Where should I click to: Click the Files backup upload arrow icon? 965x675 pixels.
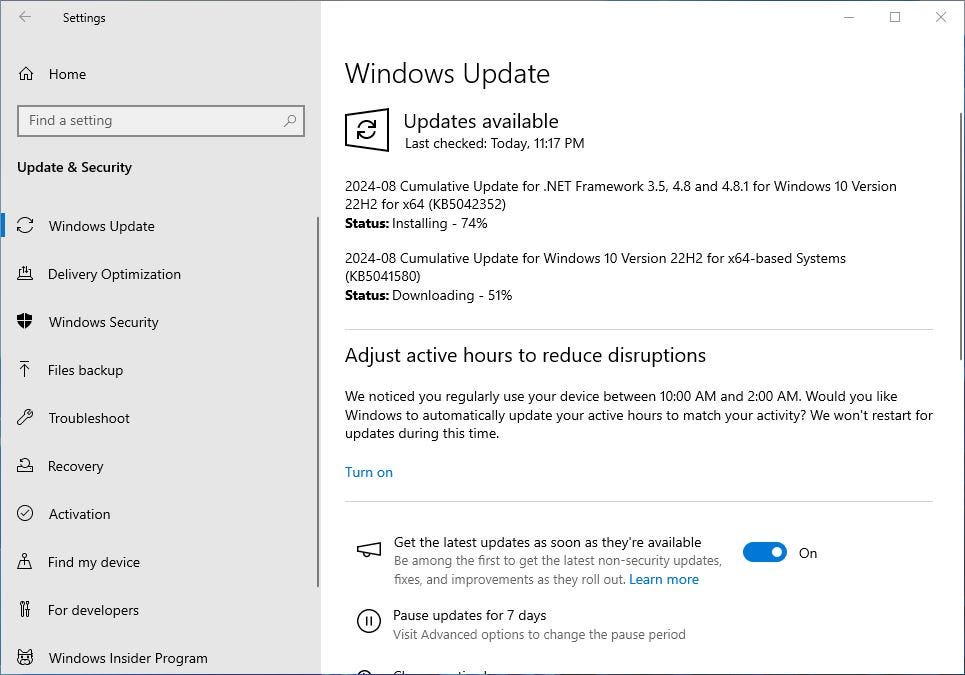pos(26,370)
